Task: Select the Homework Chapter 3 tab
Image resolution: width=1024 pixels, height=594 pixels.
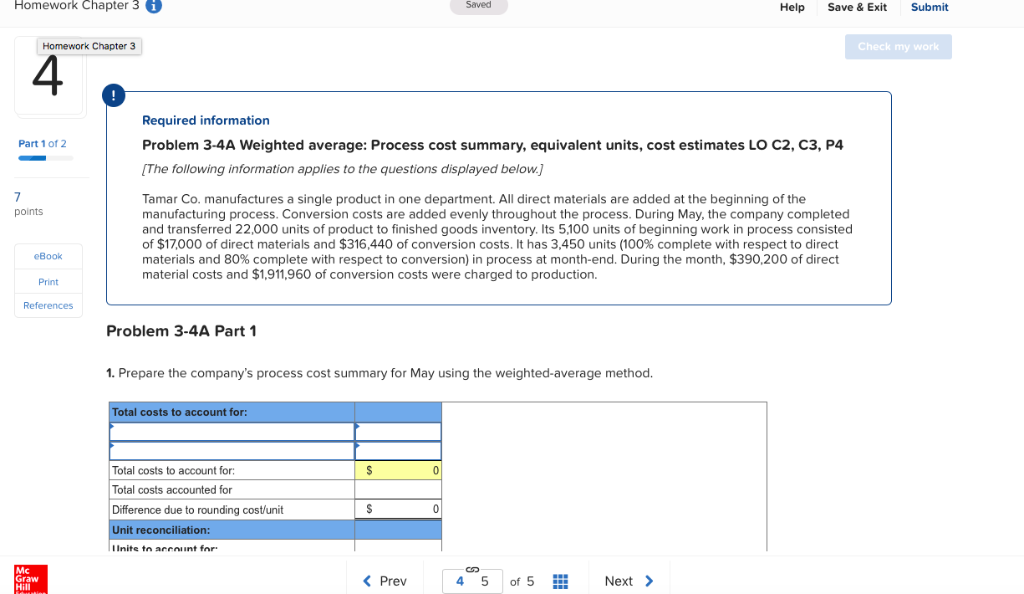Action: coord(89,46)
